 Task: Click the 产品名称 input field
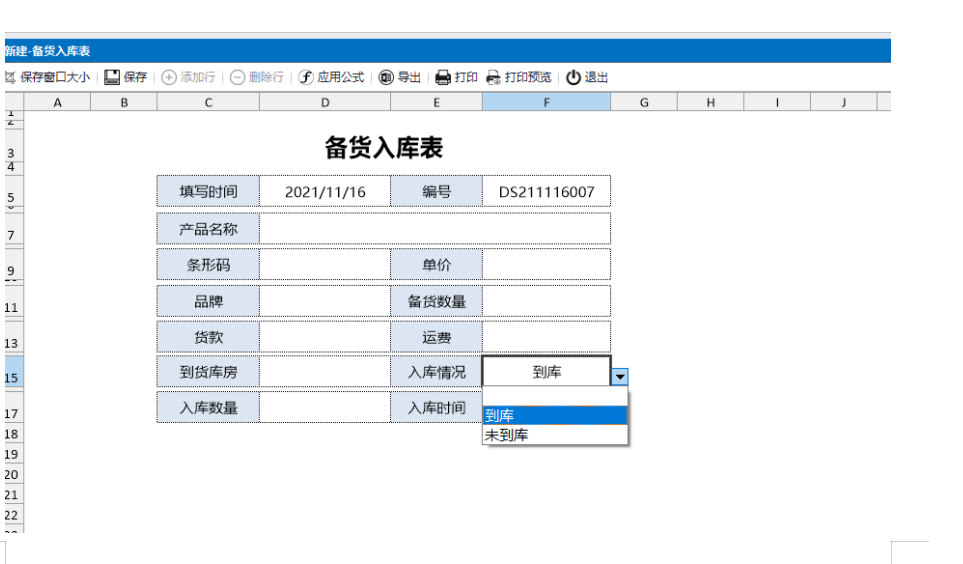(434, 228)
